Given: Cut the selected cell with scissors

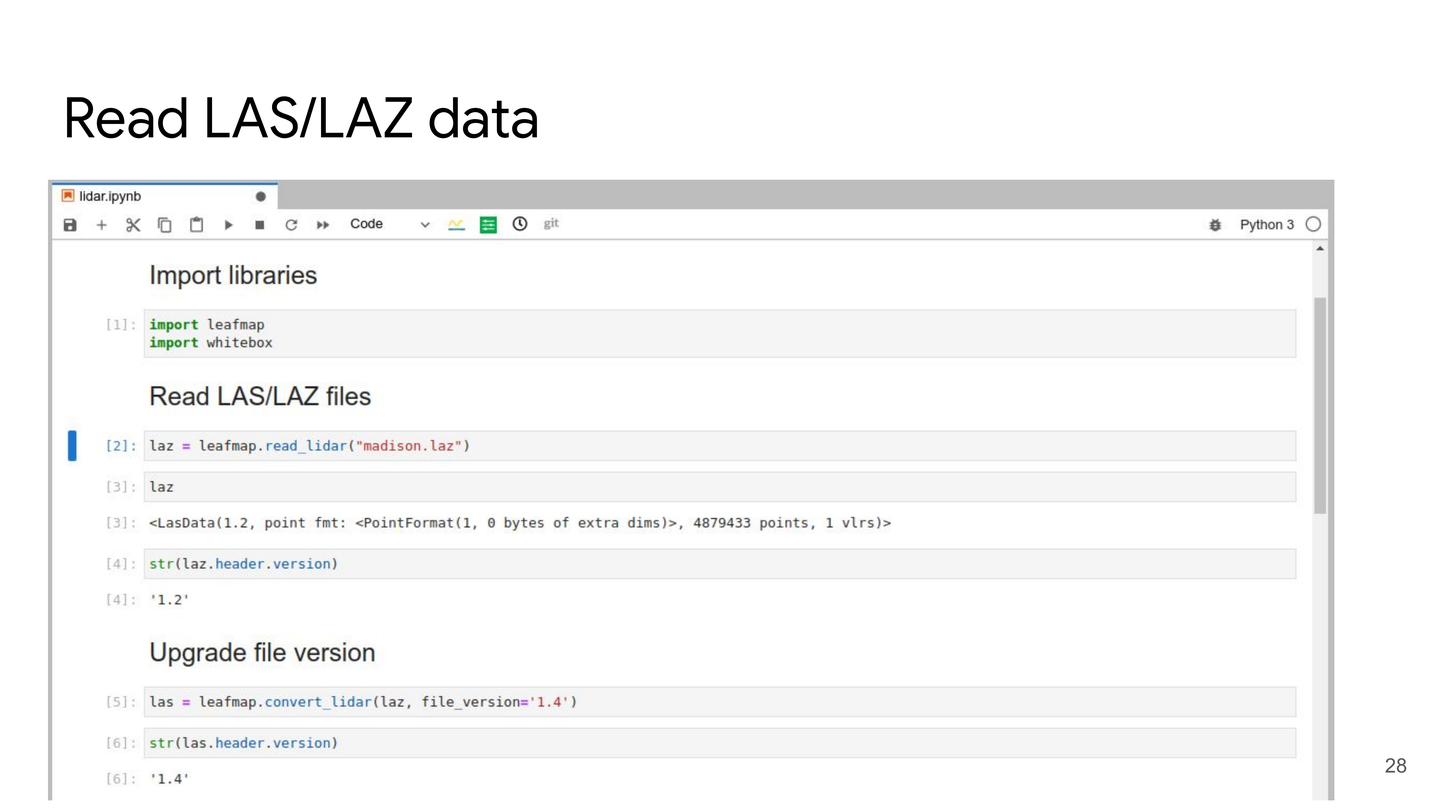Looking at the screenshot, I should point(133,225).
